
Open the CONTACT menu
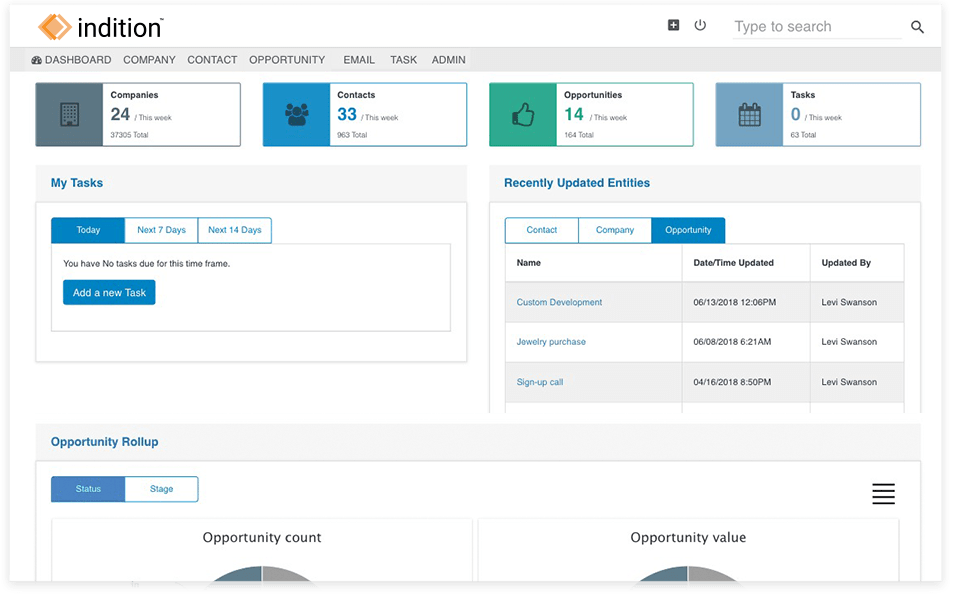click(212, 60)
